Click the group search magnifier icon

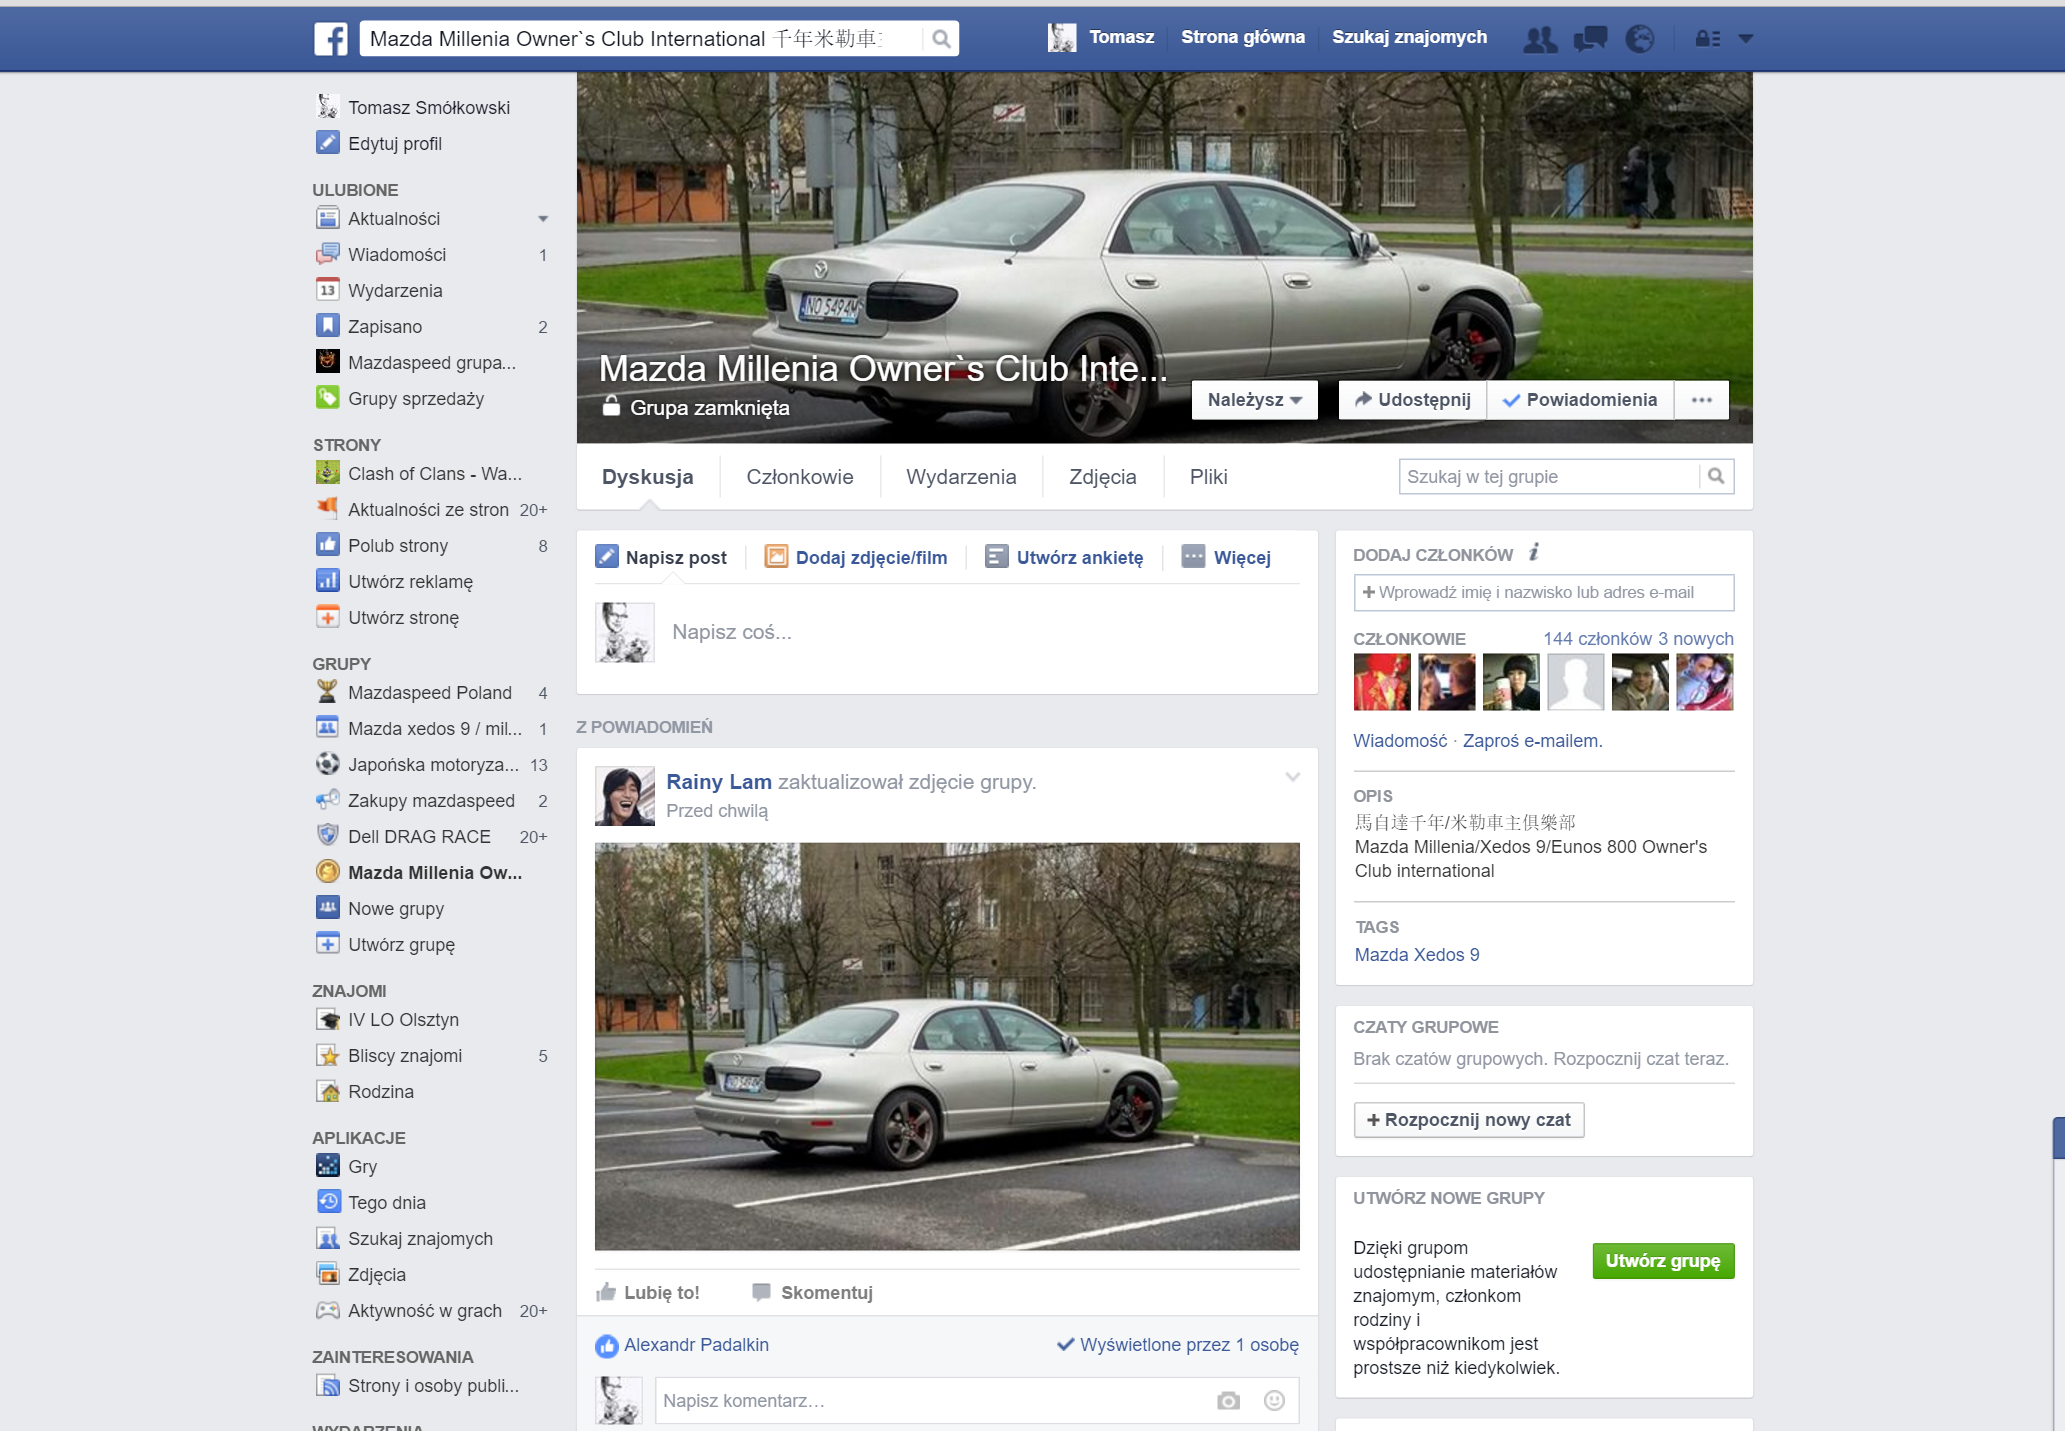coord(1716,476)
